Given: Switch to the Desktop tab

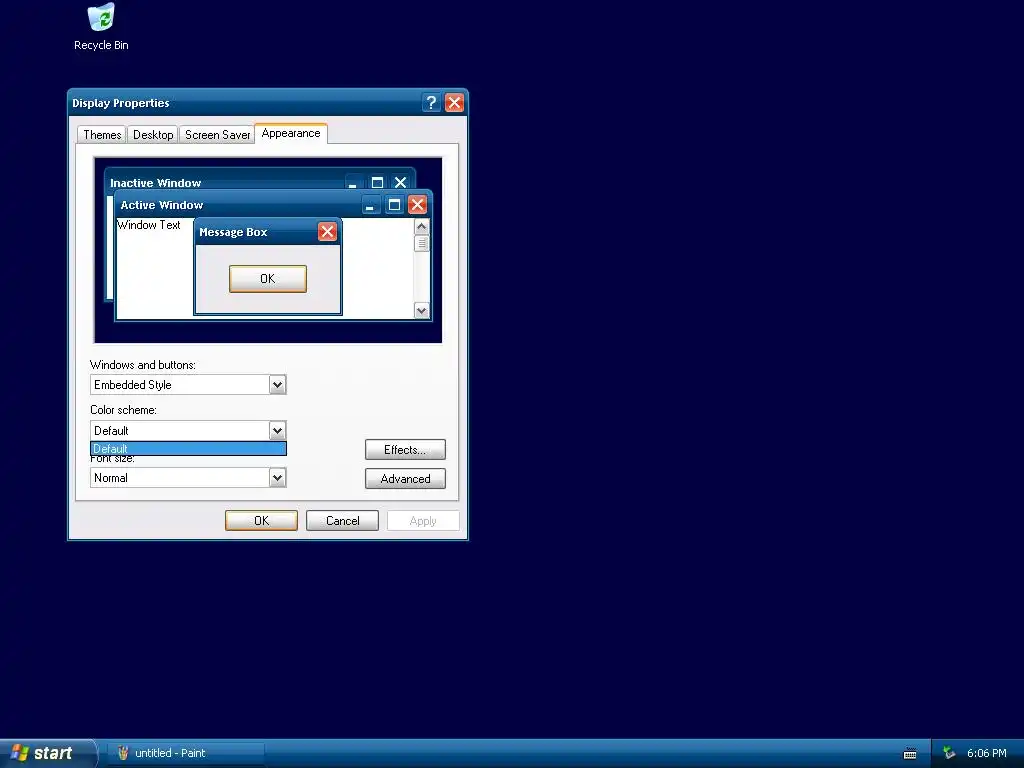Looking at the screenshot, I should pos(153,135).
